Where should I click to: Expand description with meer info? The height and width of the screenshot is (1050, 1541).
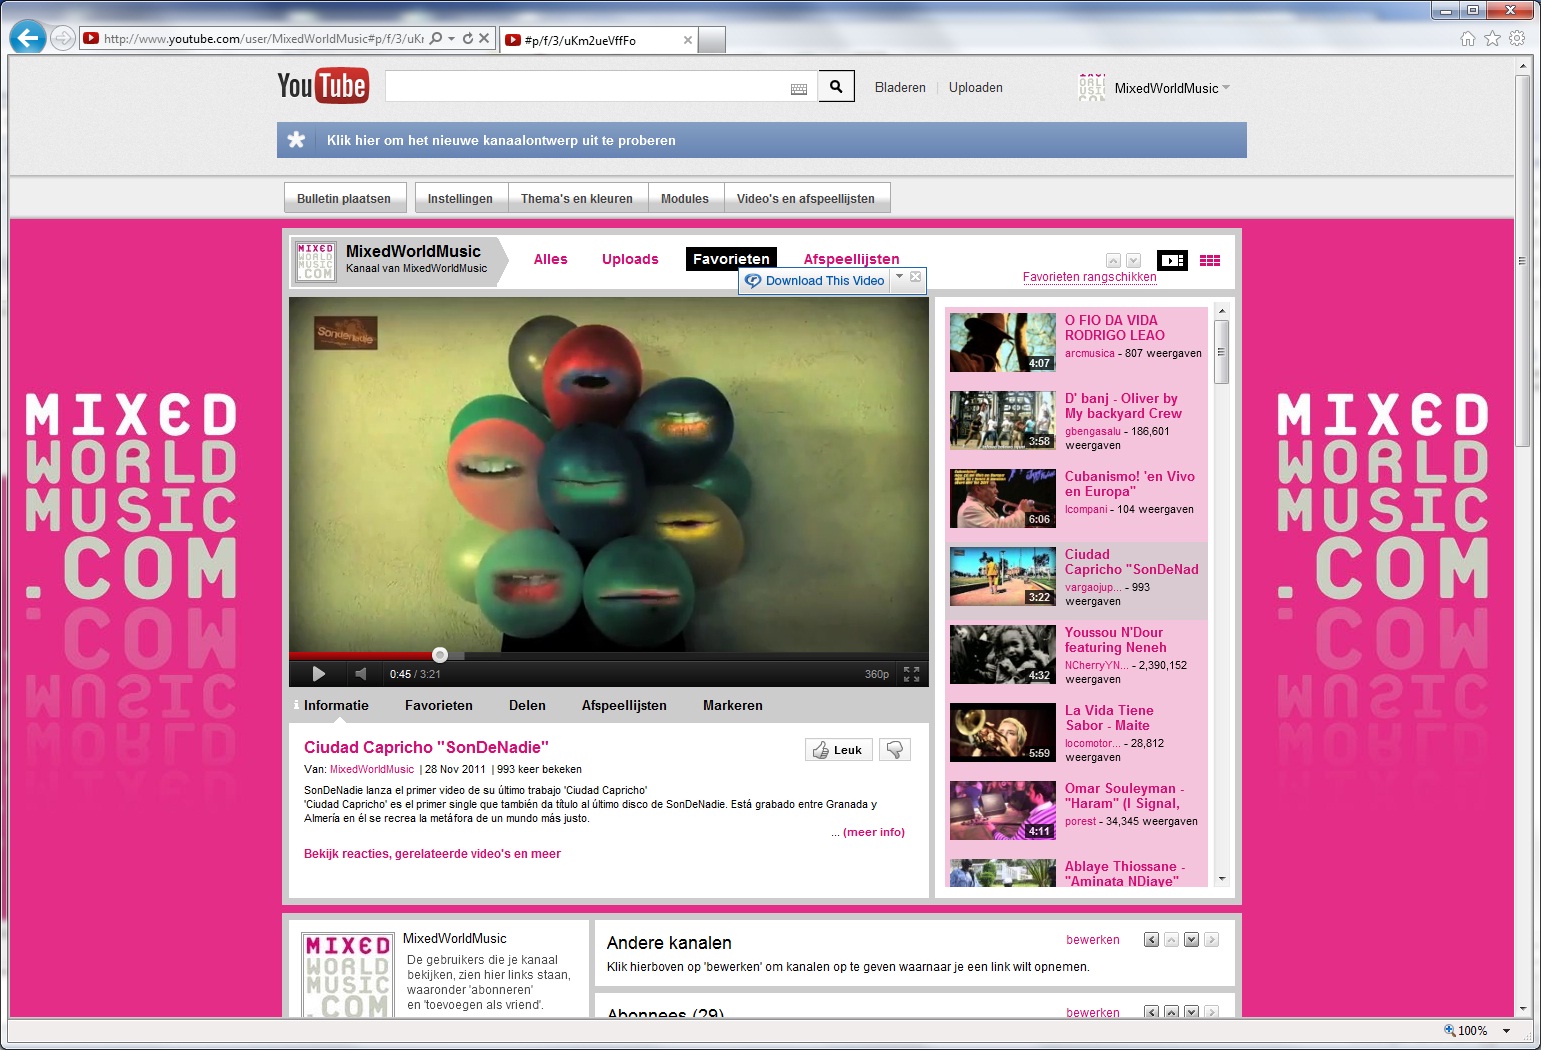tap(873, 832)
